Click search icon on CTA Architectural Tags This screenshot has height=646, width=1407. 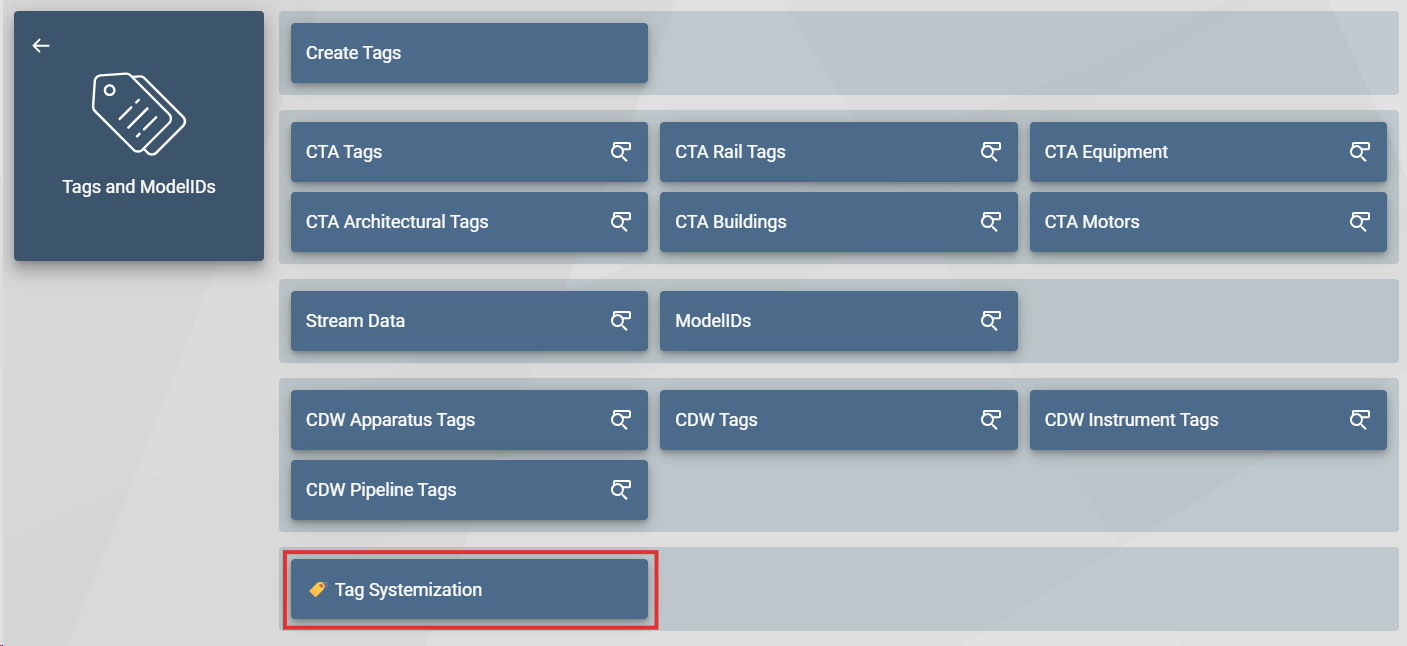[x=621, y=222]
